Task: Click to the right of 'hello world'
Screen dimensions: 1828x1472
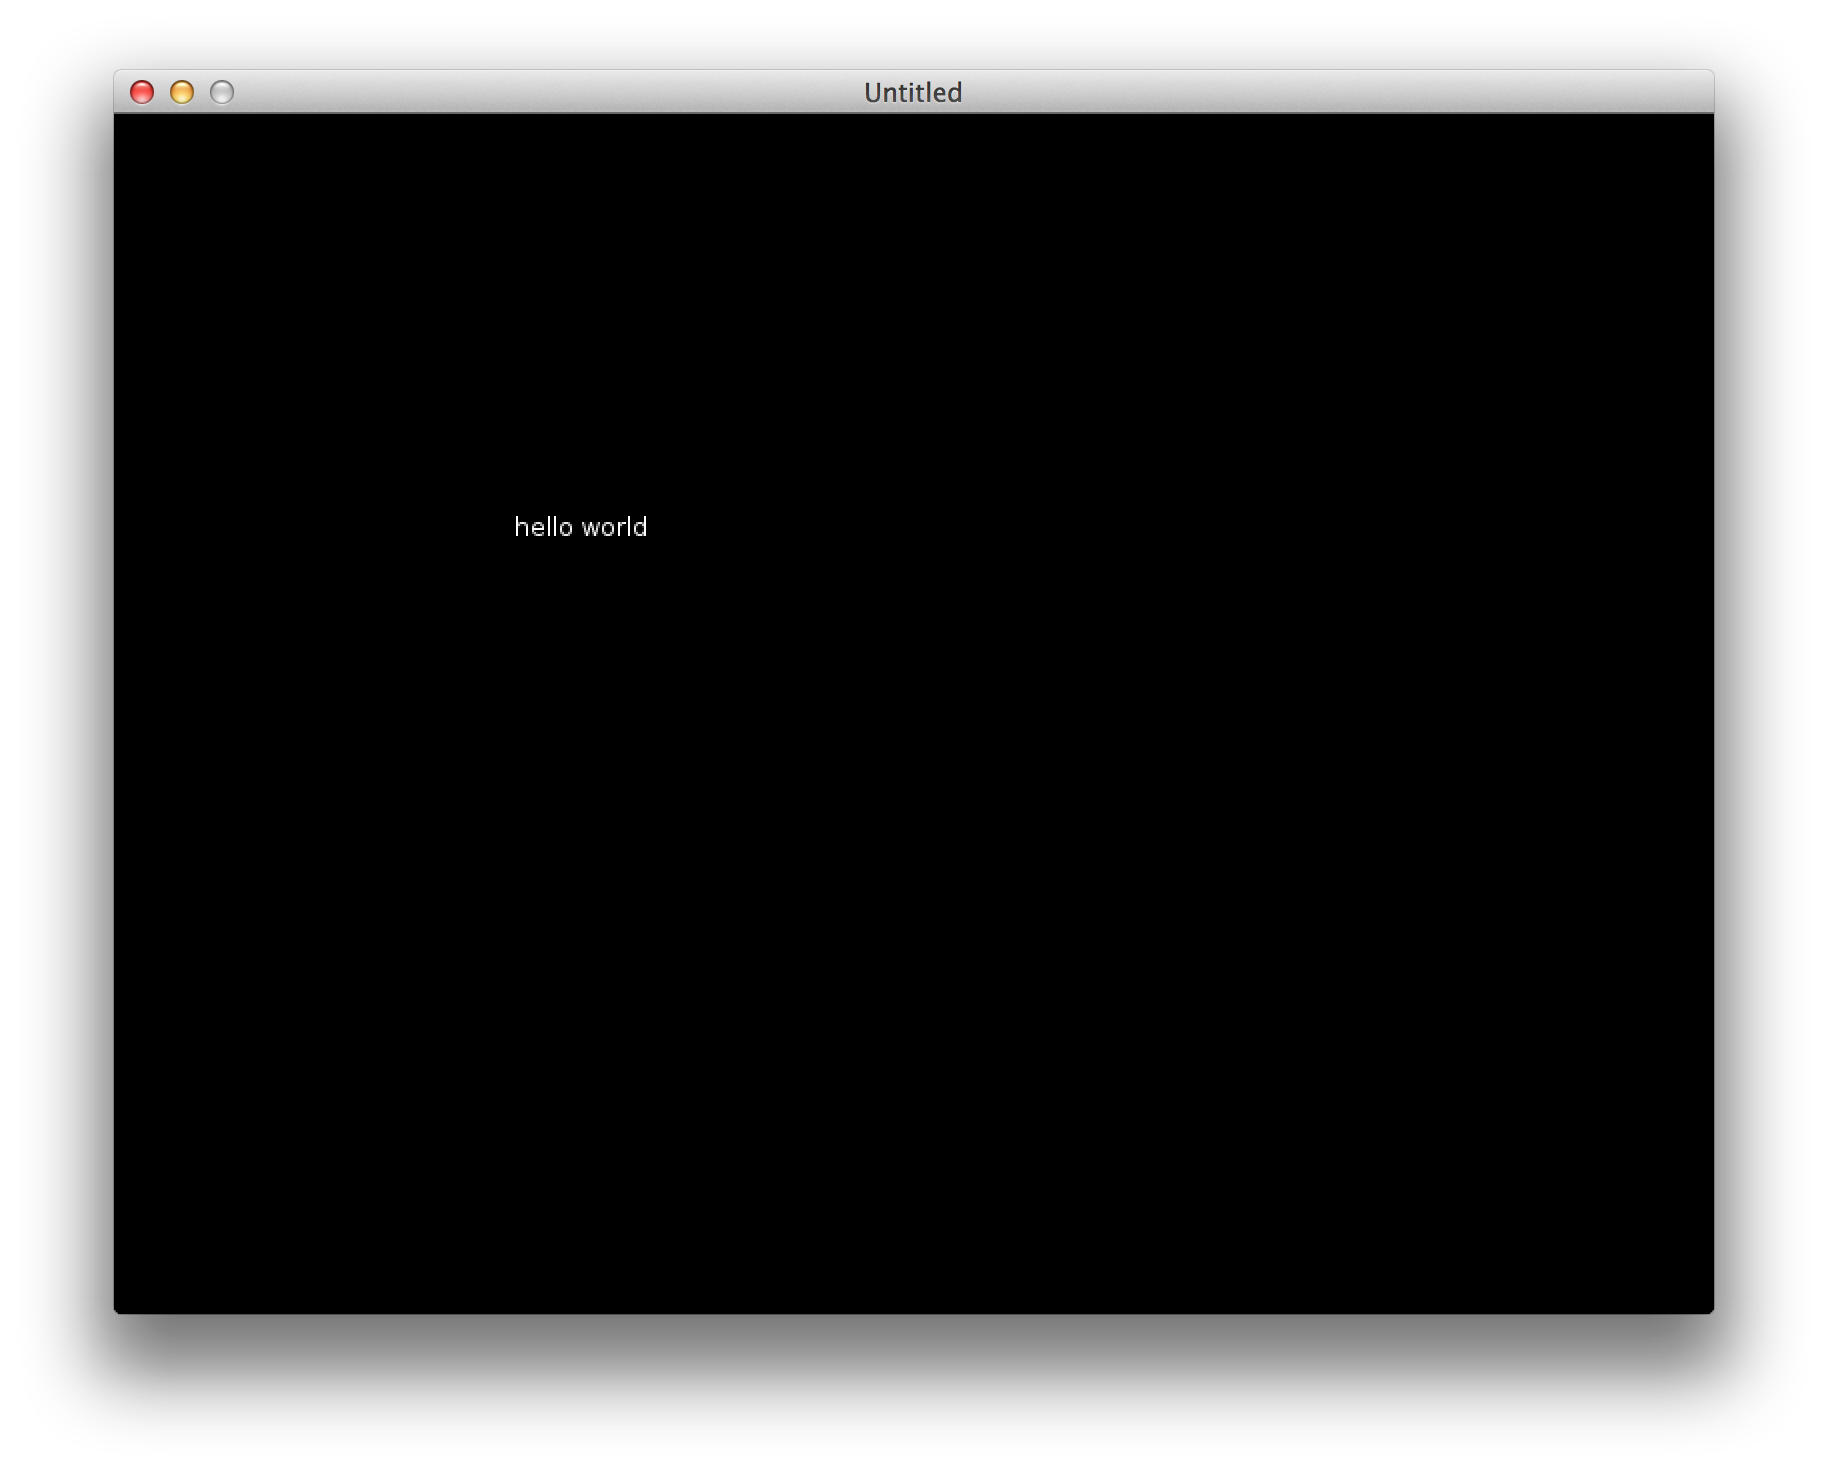Action: click(720, 527)
